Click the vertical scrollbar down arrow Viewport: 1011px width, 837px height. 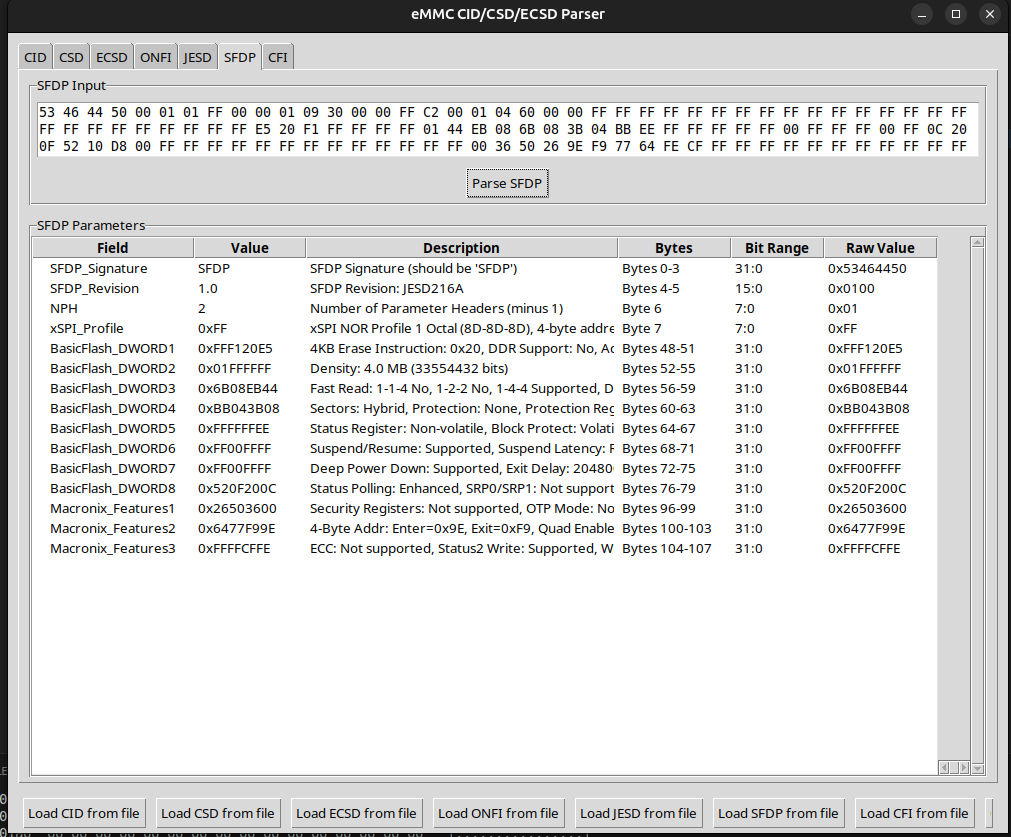click(977, 768)
